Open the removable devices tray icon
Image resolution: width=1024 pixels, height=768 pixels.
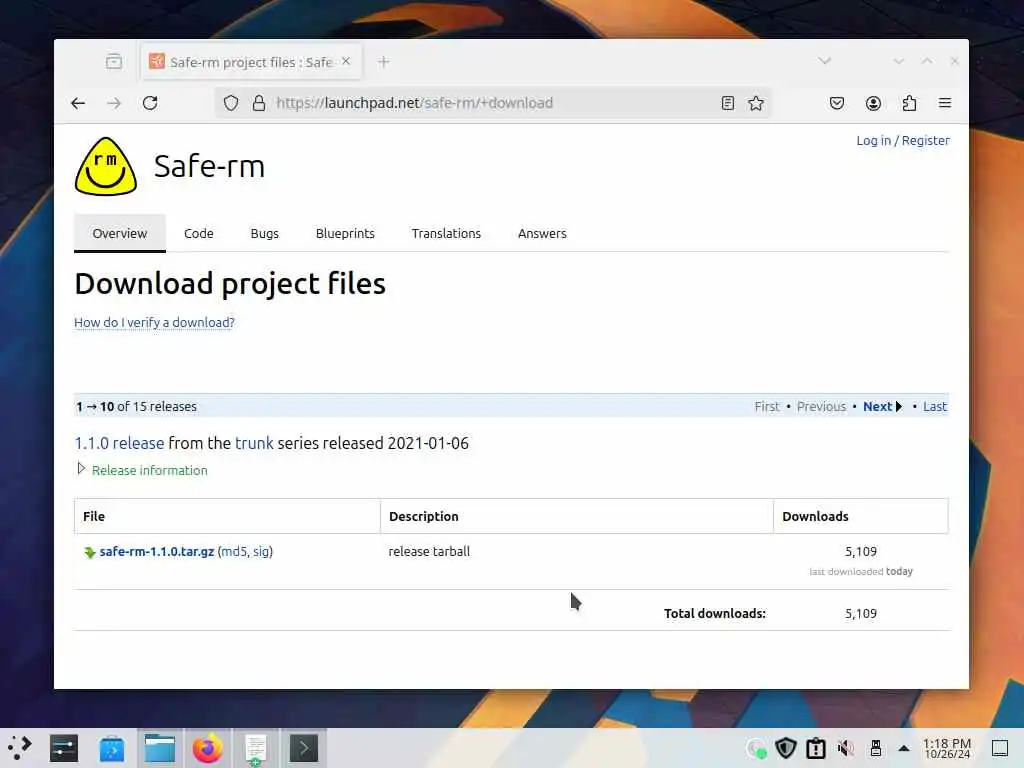876,748
